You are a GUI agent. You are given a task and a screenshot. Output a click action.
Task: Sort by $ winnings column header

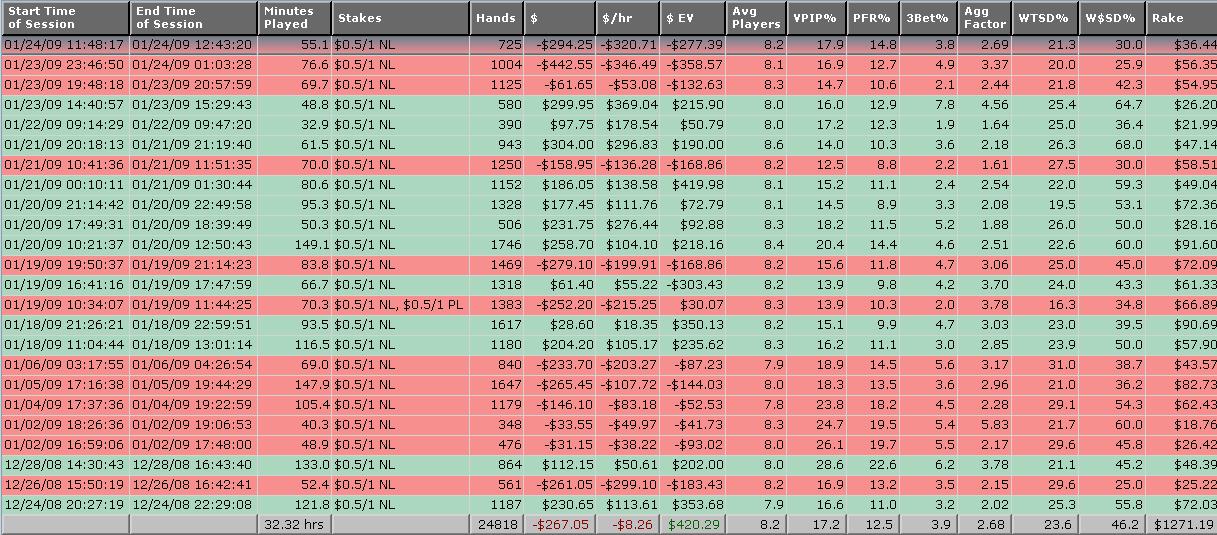(x=560, y=17)
